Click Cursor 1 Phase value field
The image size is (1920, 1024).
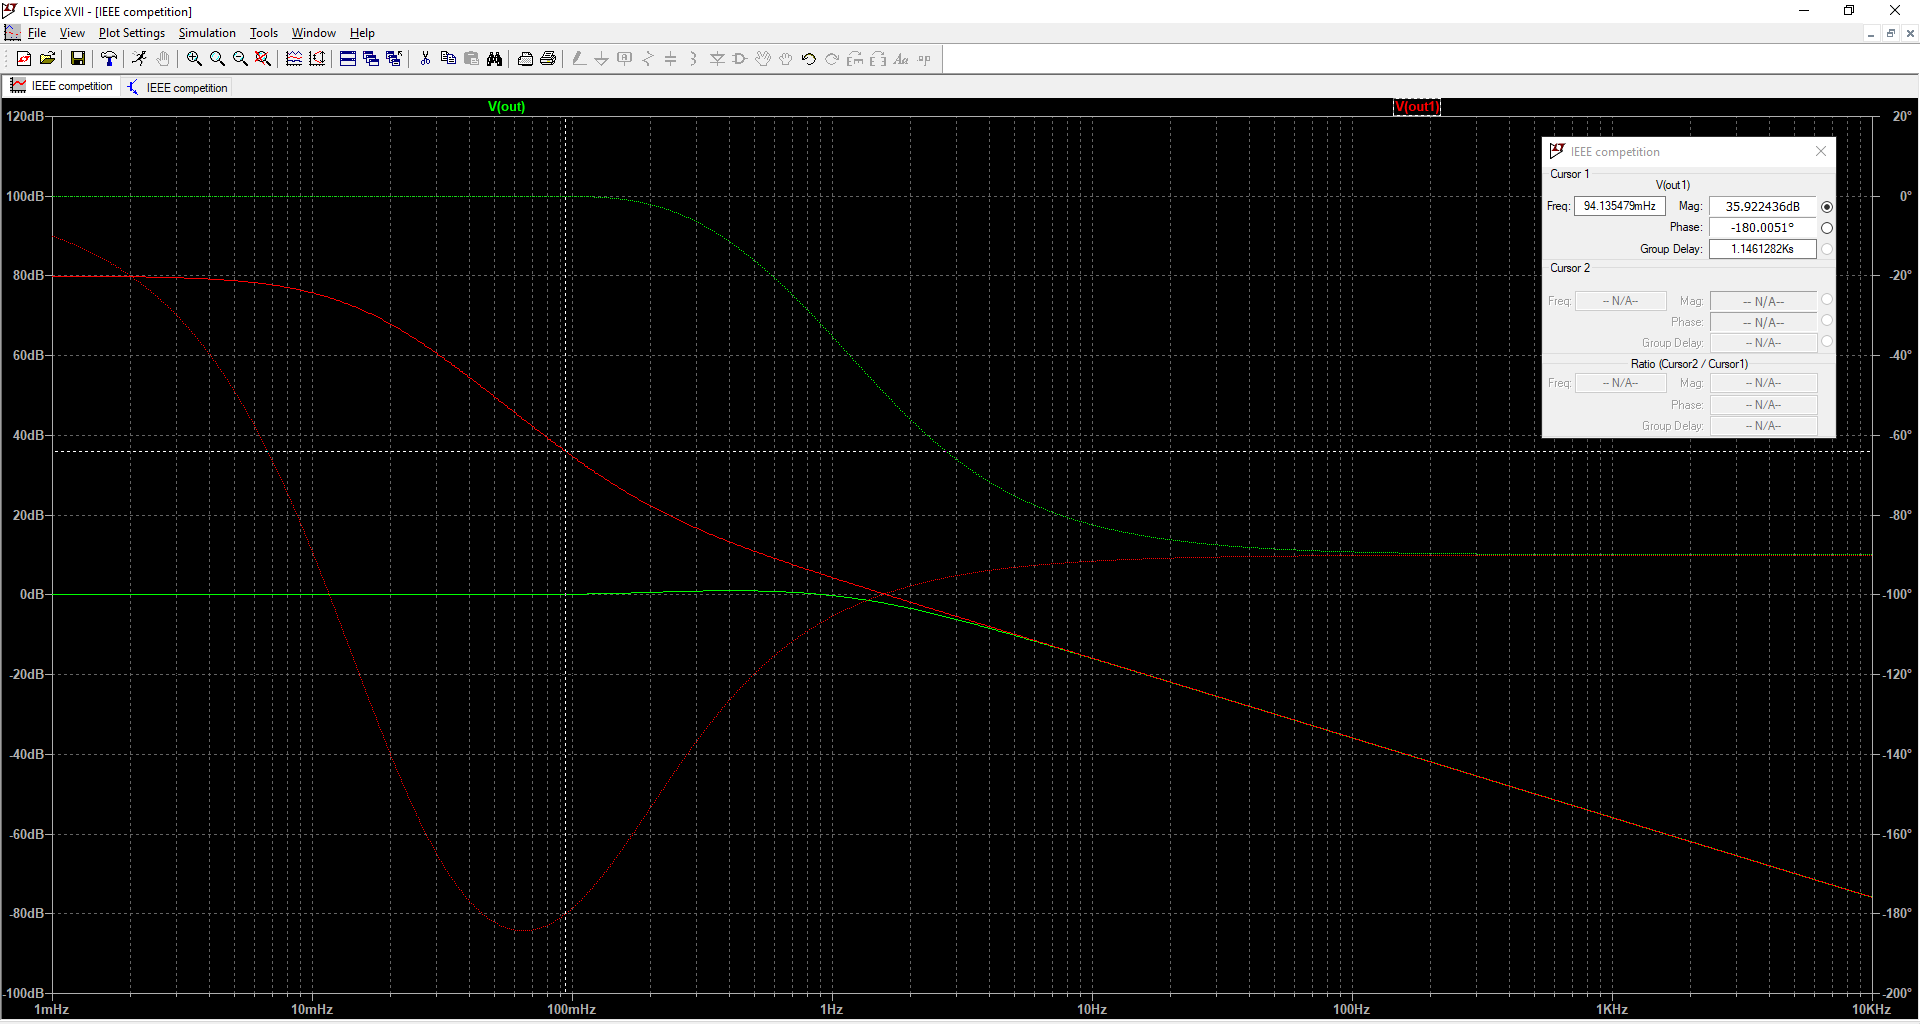click(1763, 228)
